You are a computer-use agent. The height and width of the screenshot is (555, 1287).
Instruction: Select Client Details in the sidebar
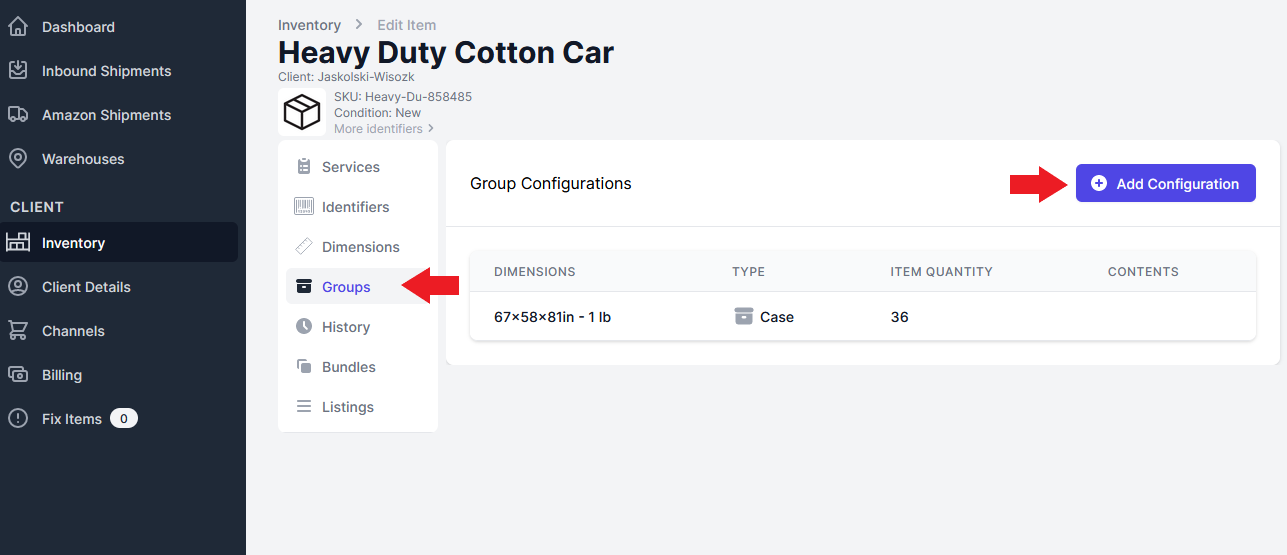point(86,287)
